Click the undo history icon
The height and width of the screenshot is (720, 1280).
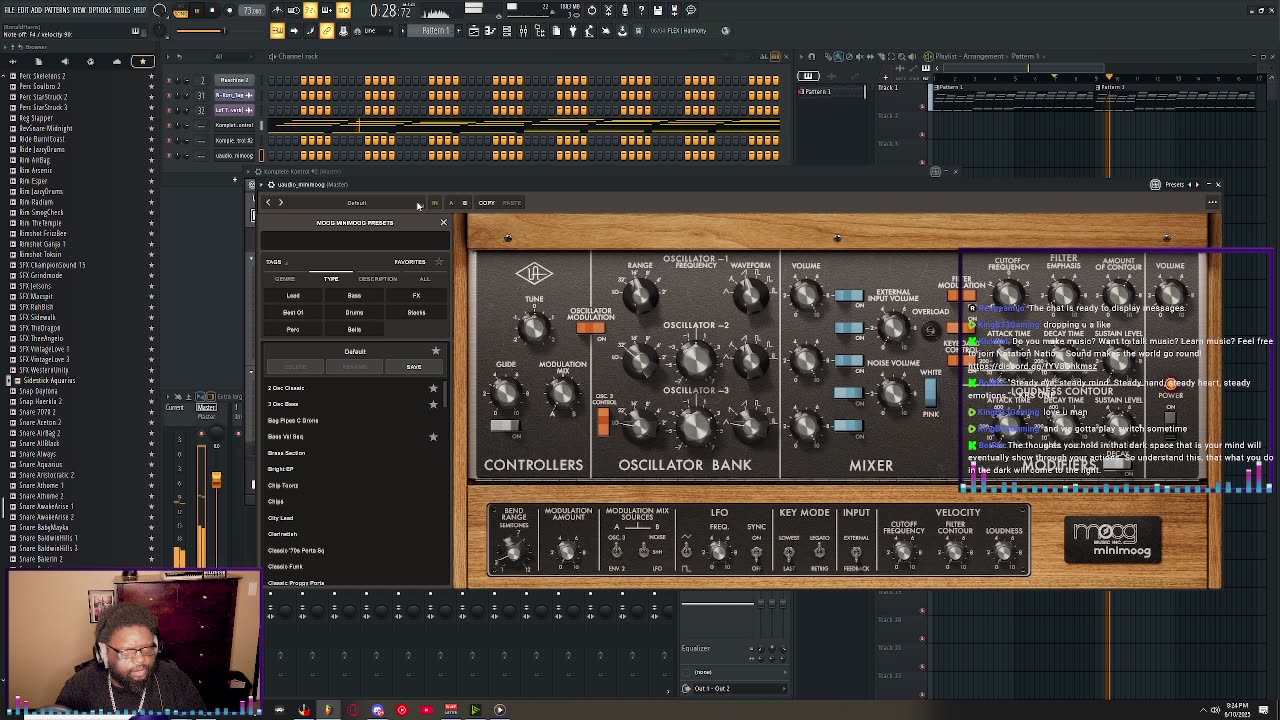[x=592, y=10]
